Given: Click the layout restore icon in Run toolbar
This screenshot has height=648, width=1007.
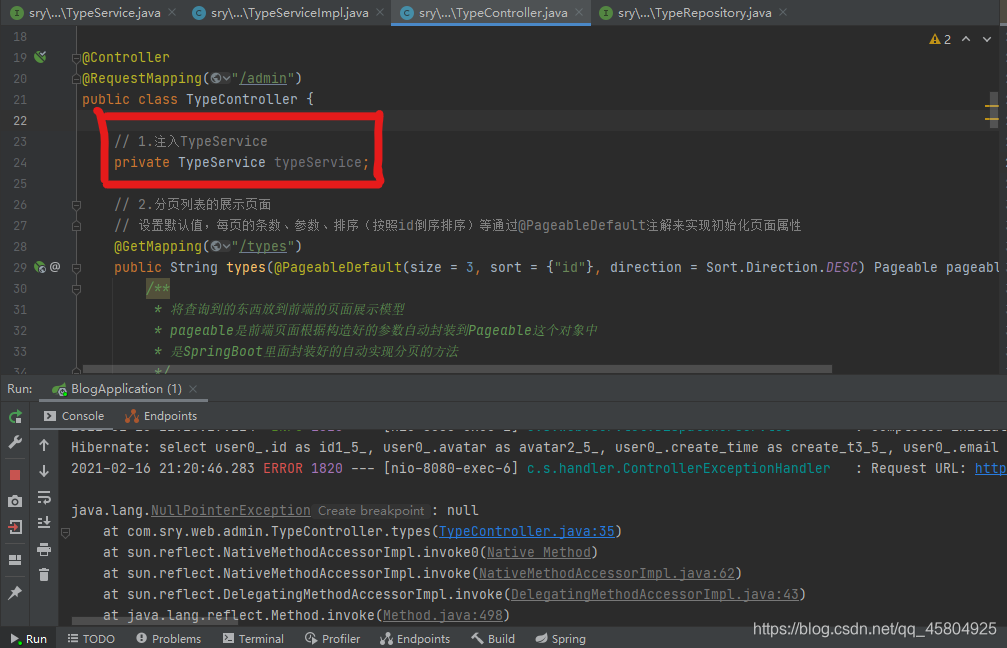Looking at the screenshot, I should (x=15, y=560).
